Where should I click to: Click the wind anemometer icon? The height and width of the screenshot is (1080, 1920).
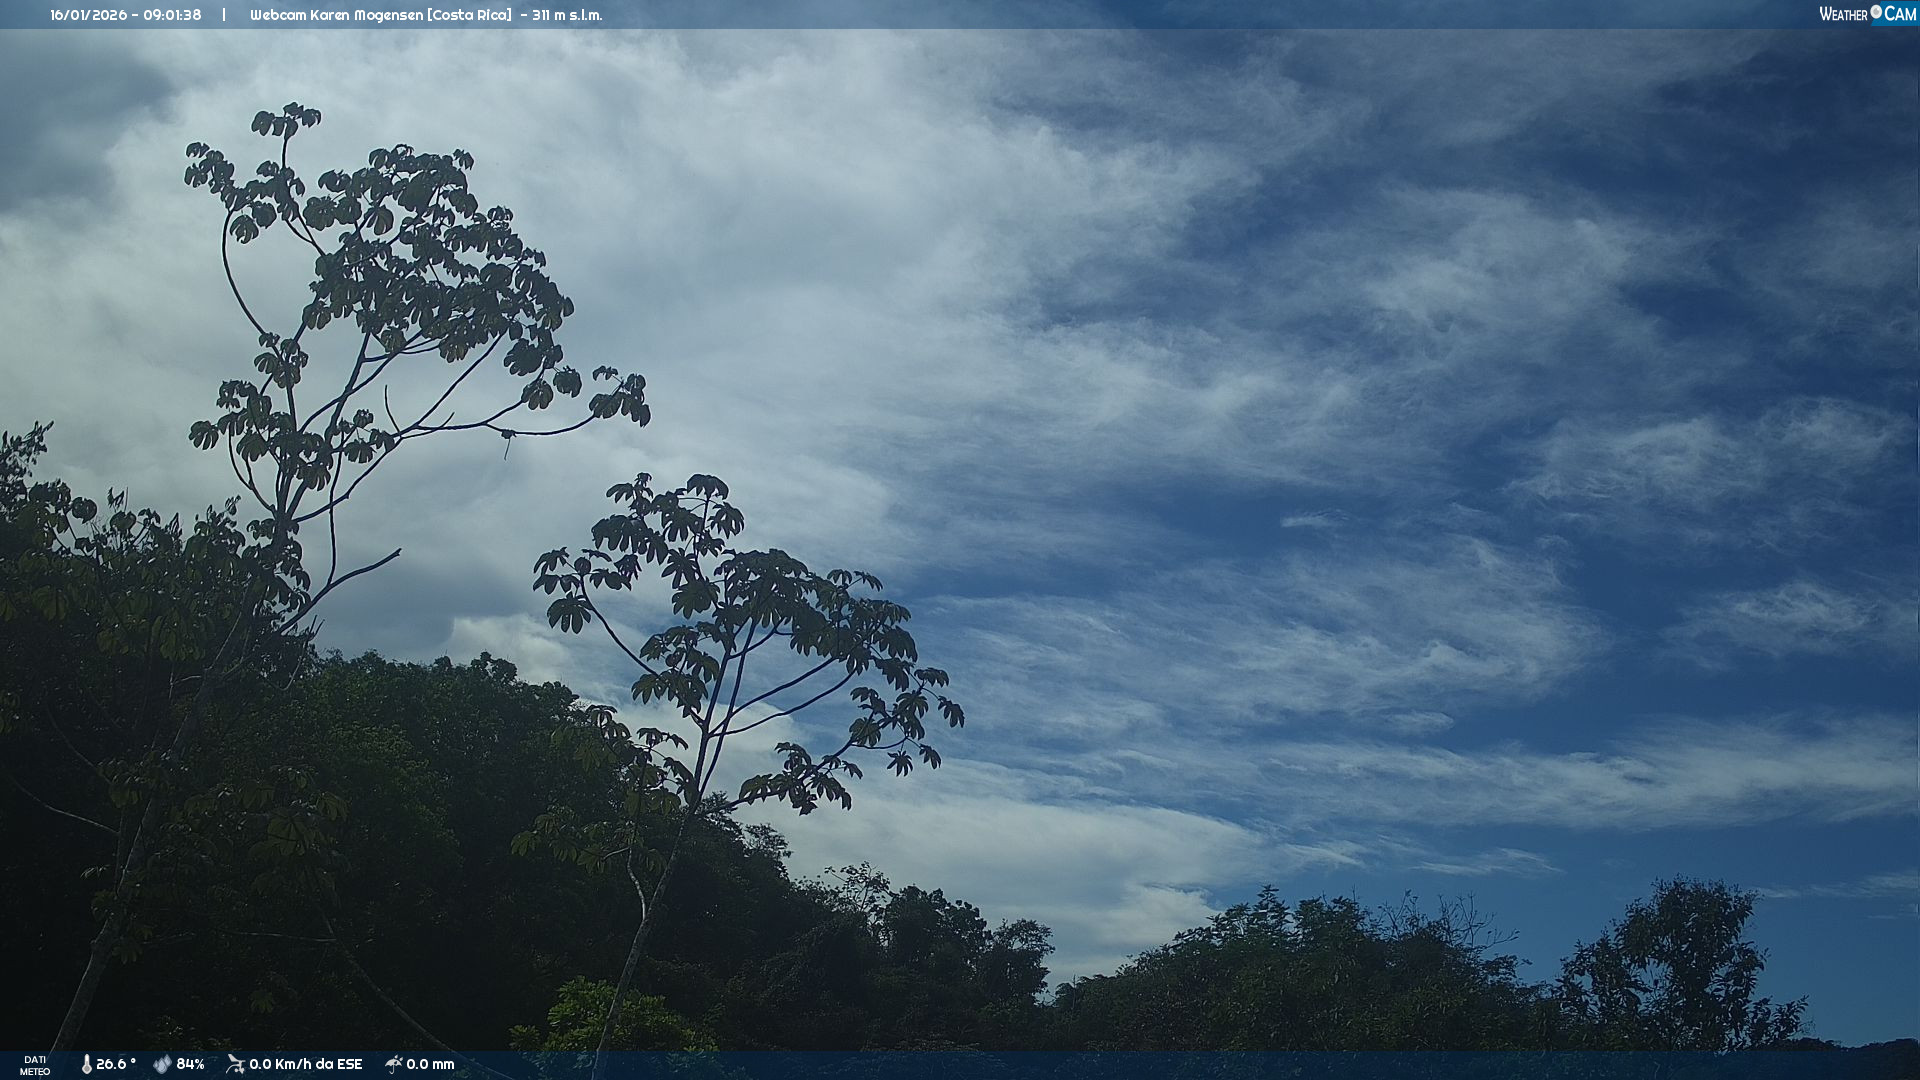click(235, 1064)
